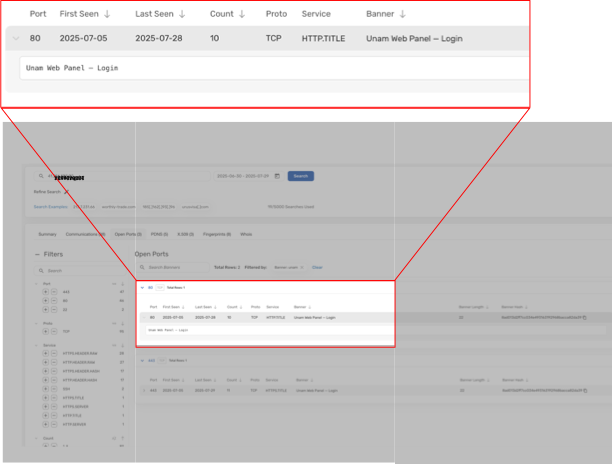Screen dimensions: 612x464
Task: Exclude port 22 from filters
Action: coord(54,309)
